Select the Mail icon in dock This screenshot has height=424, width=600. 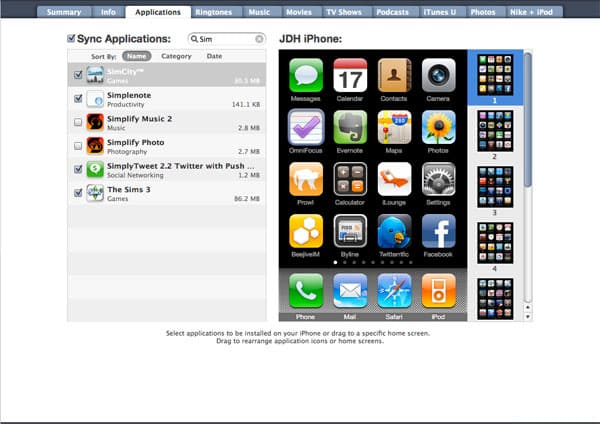click(350, 291)
